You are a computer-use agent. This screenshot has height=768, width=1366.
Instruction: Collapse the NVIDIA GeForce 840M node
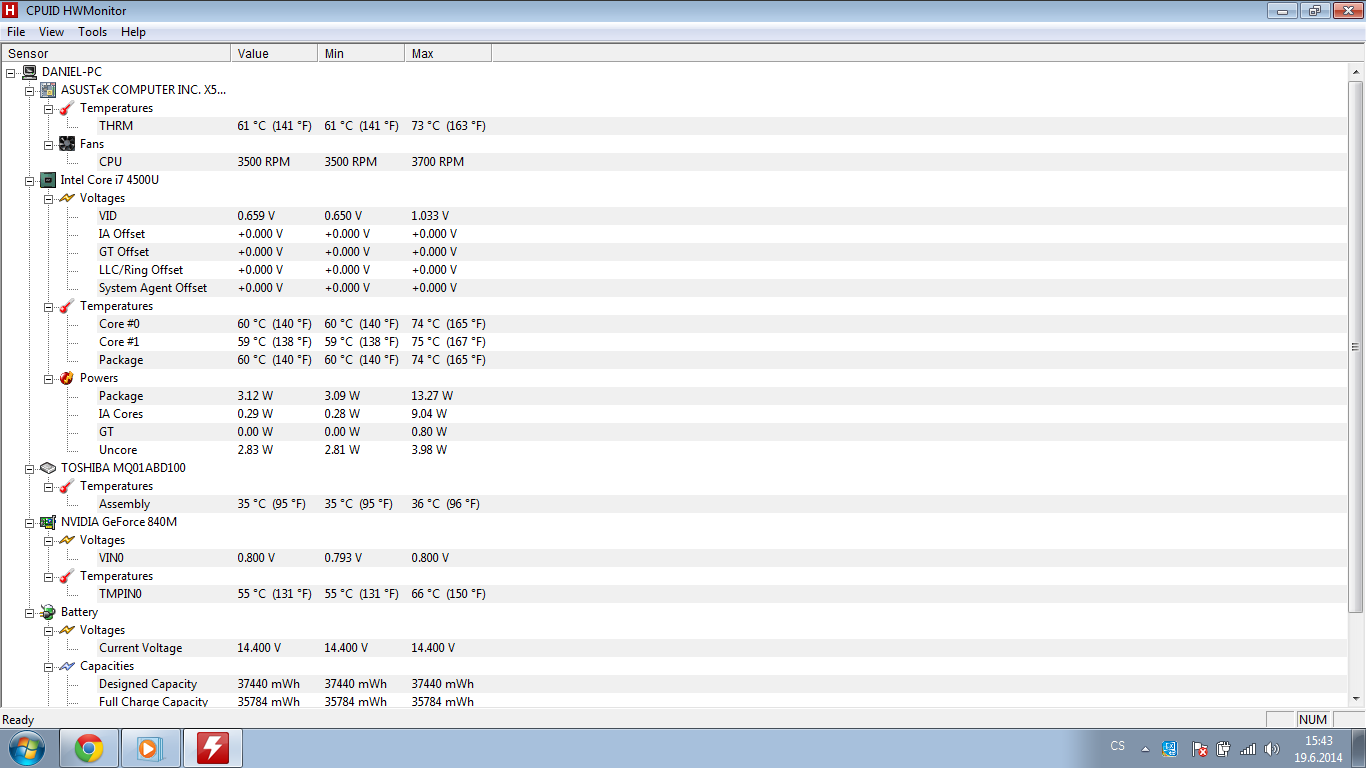(x=29, y=522)
